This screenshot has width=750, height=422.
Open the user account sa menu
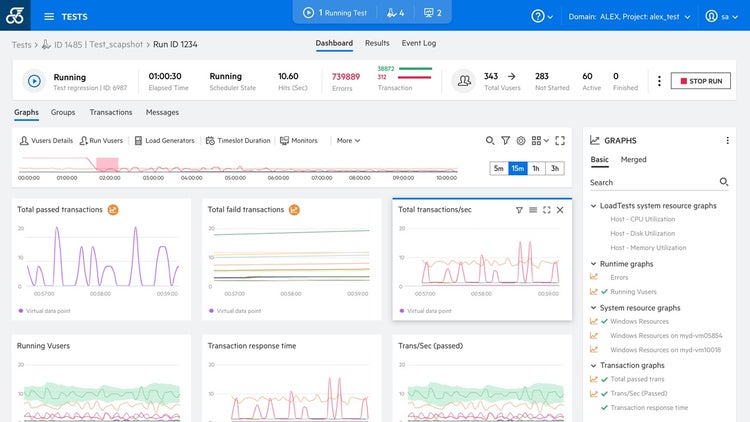722,16
